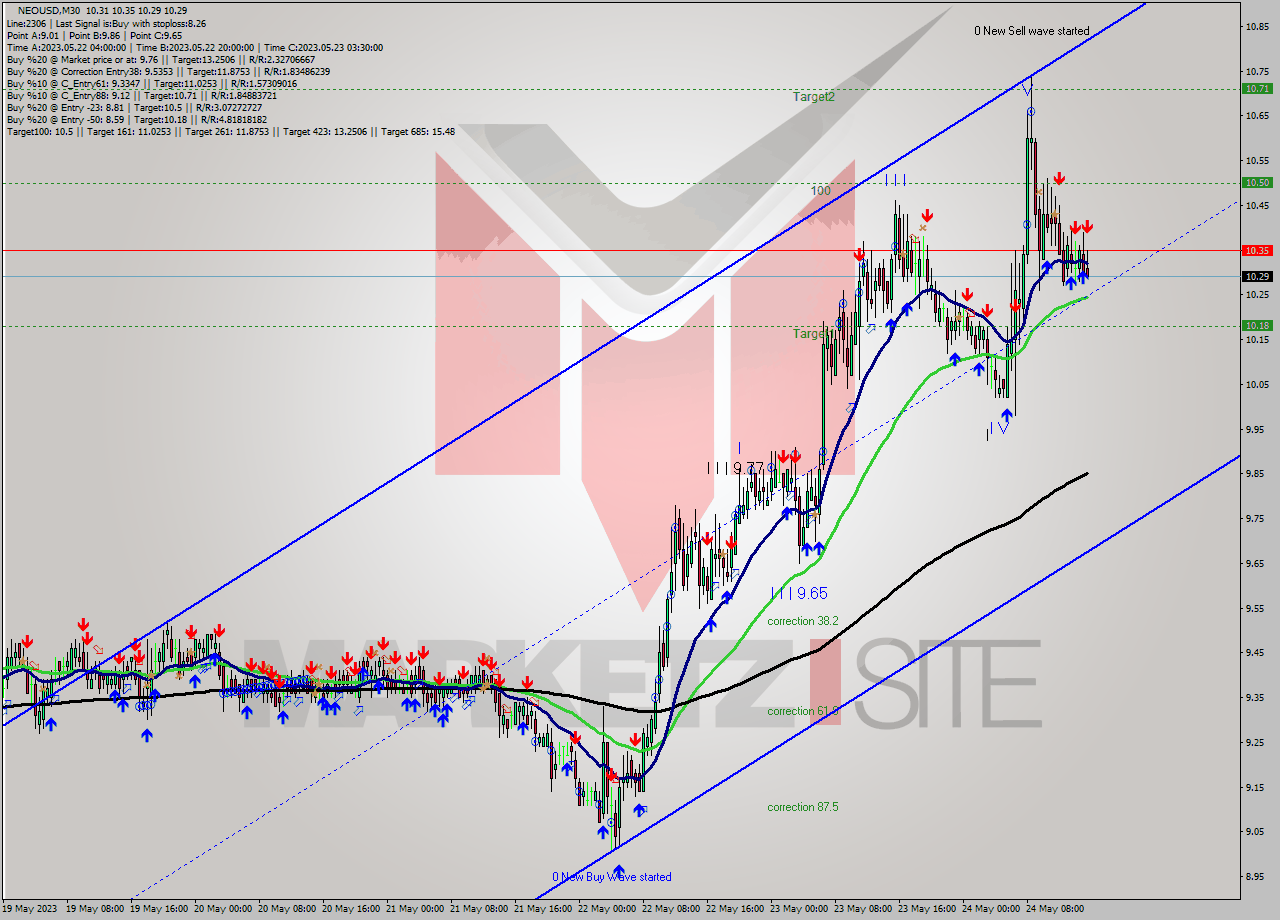Click the 10.05 price scale value
The width and height of the screenshot is (1280, 920).
coord(1258,385)
